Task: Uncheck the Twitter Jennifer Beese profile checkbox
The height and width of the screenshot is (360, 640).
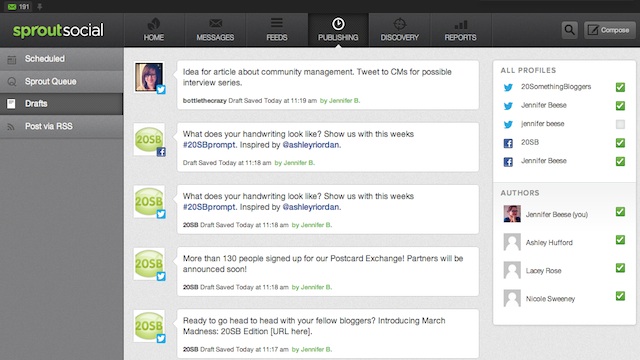Action: [620, 106]
